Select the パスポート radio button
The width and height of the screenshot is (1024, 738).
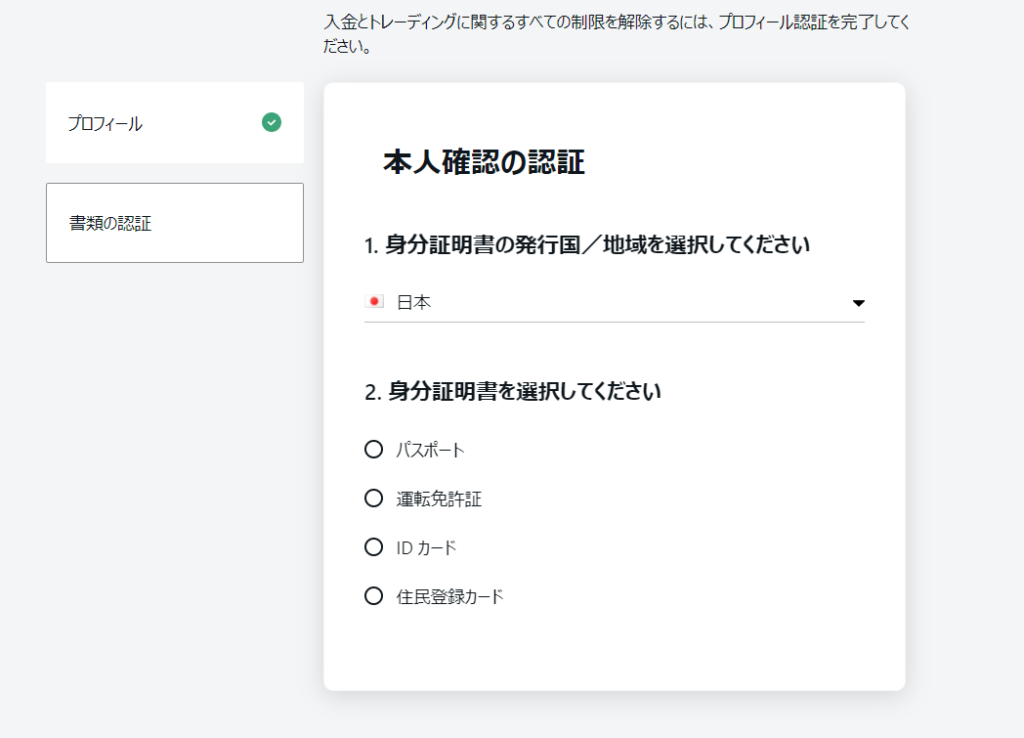coord(374,449)
